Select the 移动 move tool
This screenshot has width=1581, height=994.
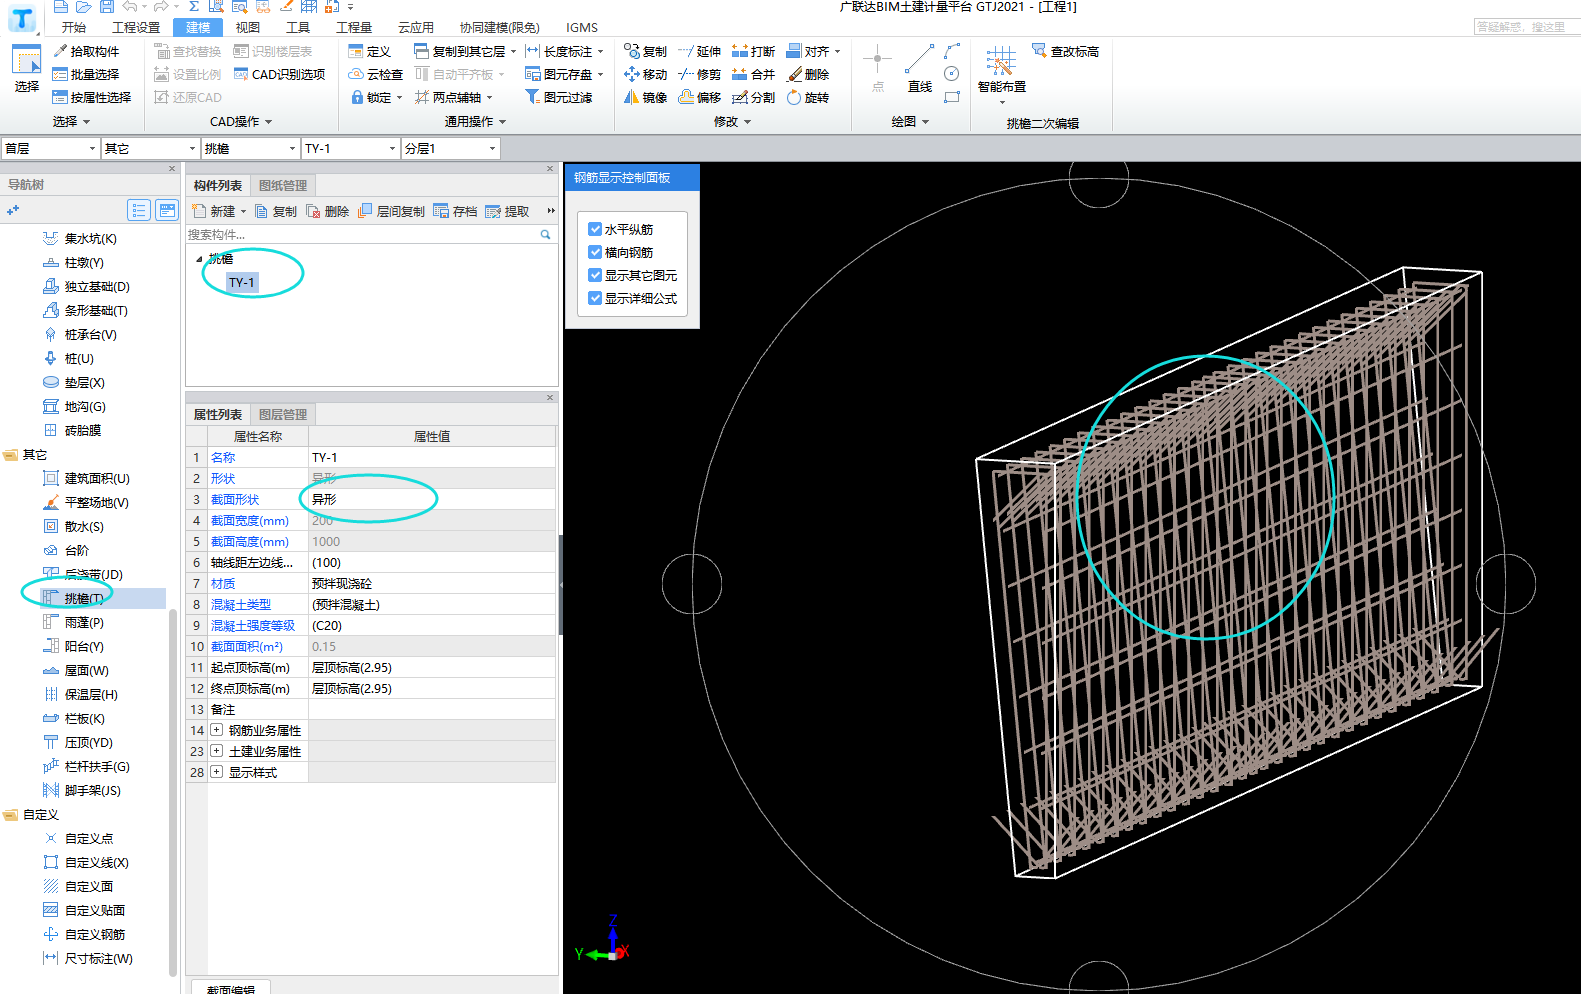pyautogui.click(x=645, y=74)
